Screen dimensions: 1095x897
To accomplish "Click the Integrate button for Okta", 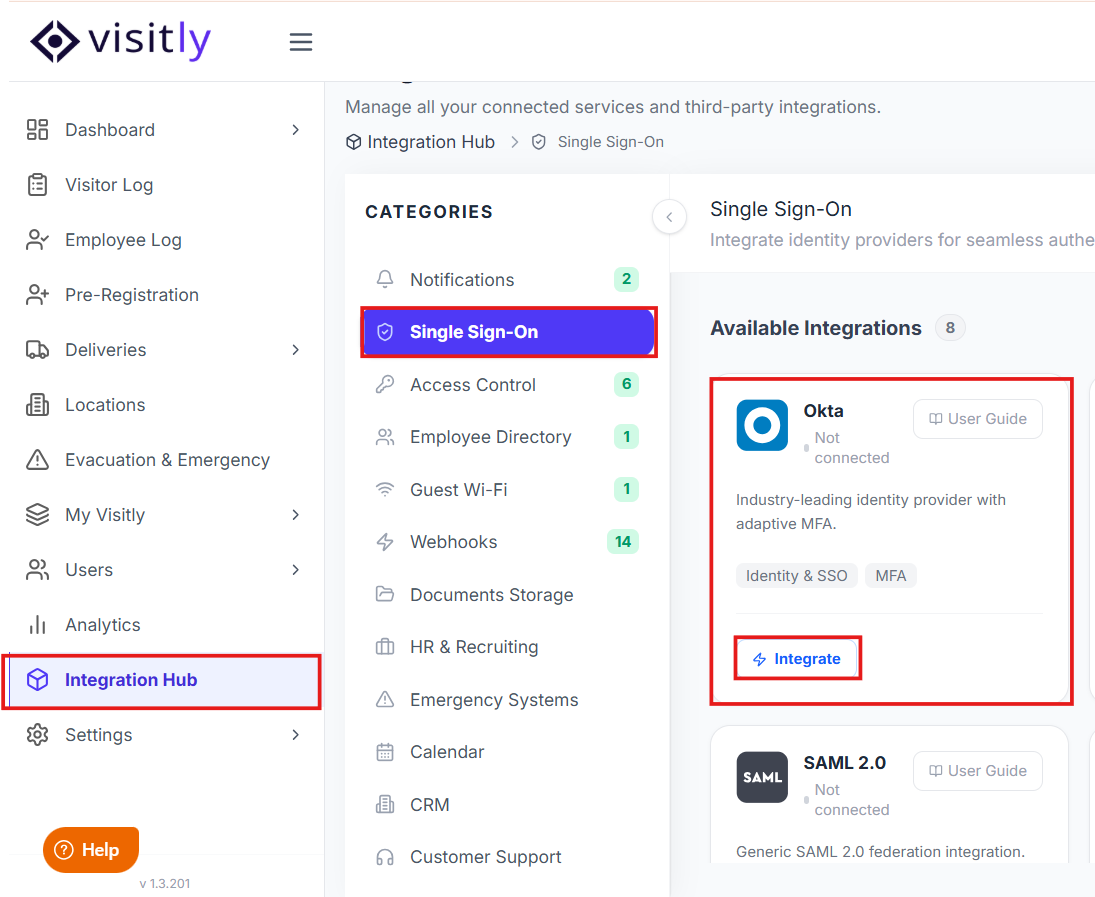I will click(797, 659).
